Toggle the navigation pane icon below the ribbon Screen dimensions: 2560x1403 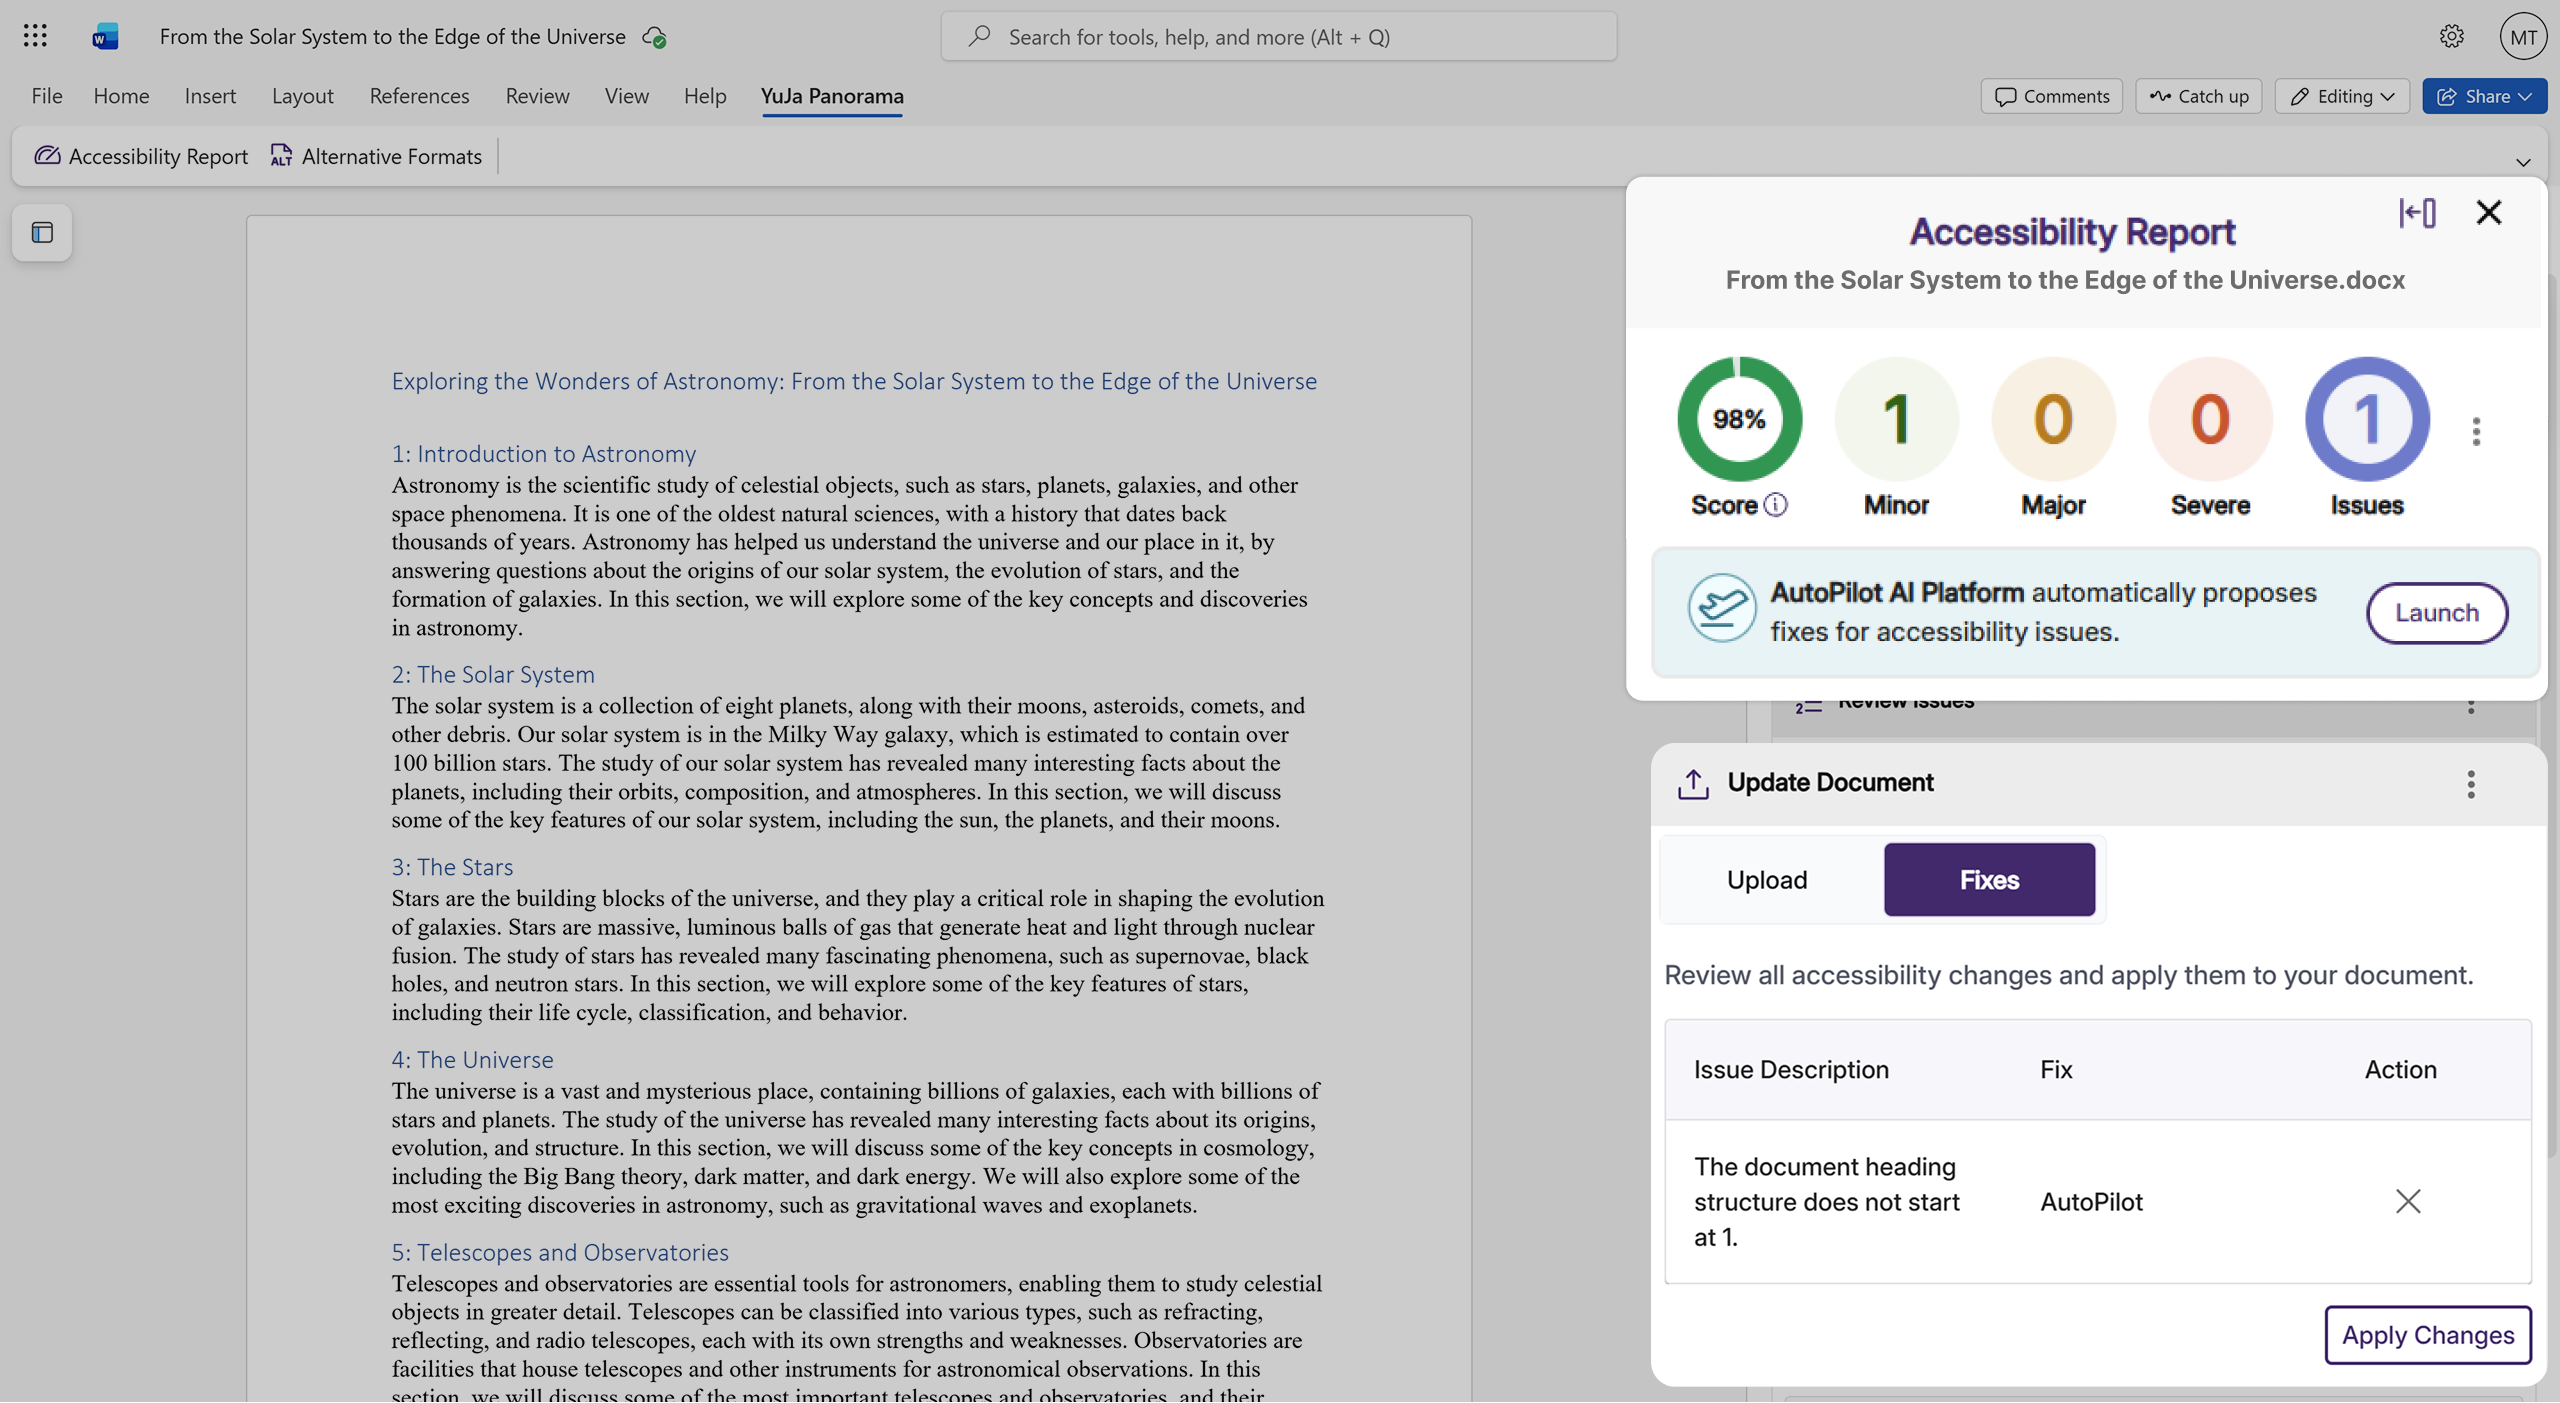[40, 232]
